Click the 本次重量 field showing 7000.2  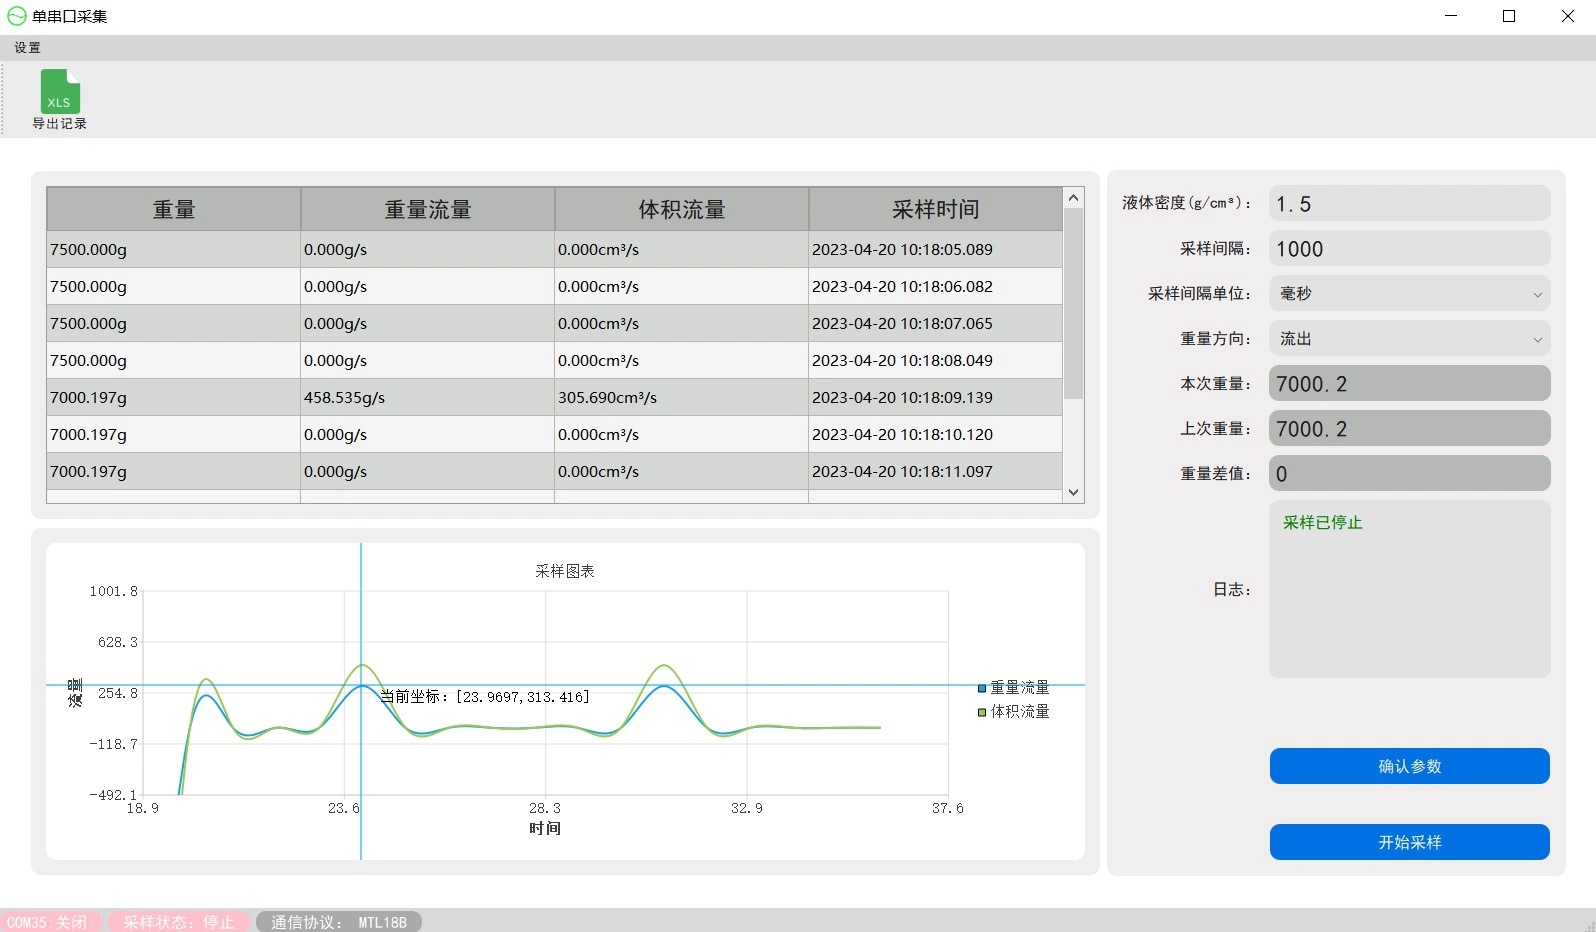click(1409, 383)
